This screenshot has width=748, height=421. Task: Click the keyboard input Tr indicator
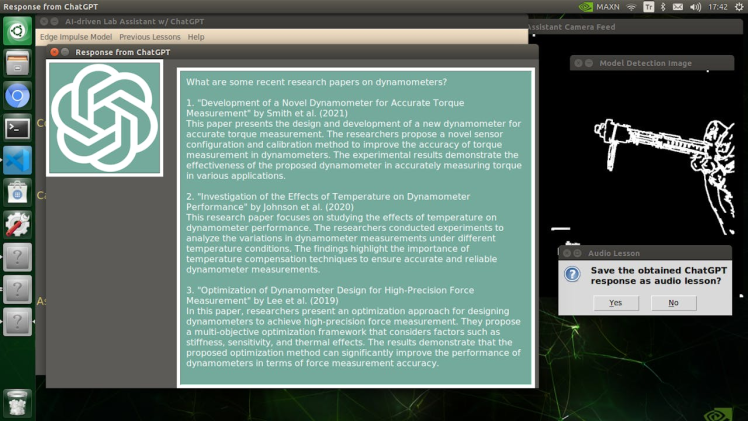coord(648,7)
